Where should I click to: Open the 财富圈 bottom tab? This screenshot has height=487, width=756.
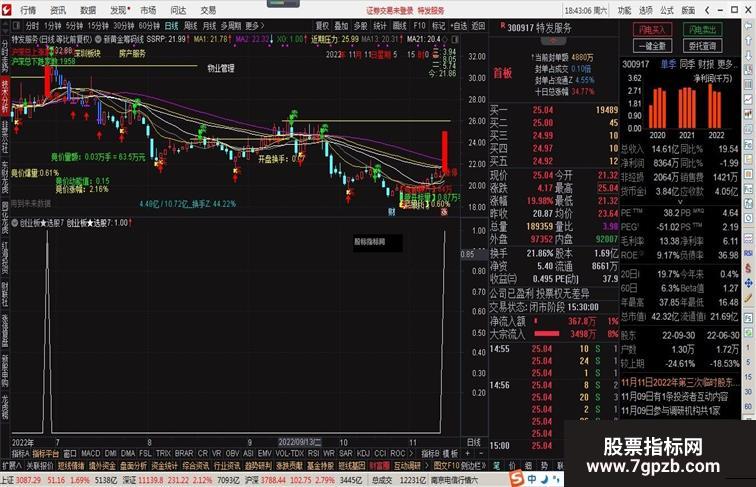pyautogui.click(x=379, y=466)
